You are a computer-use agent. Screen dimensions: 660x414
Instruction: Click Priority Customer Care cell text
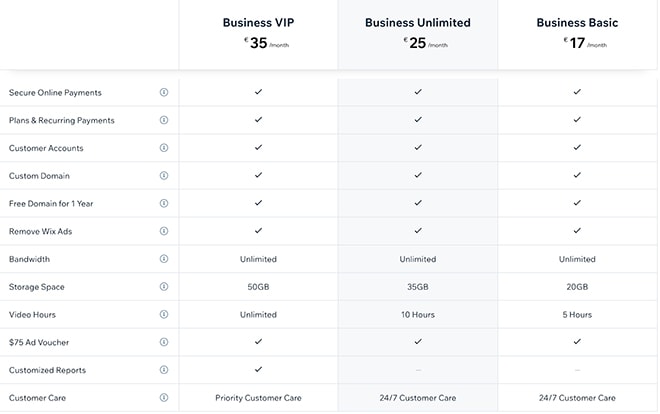point(258,398)
